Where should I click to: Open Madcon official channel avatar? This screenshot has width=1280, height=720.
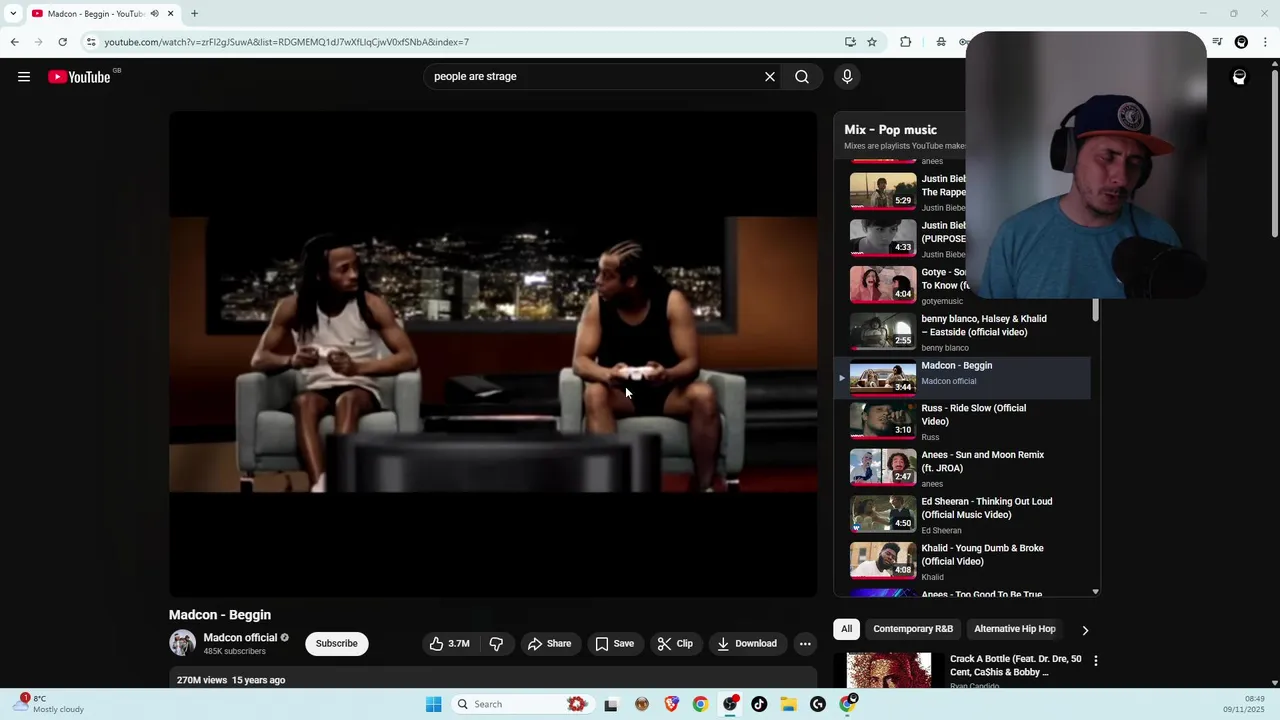click(x=182, y=644)
